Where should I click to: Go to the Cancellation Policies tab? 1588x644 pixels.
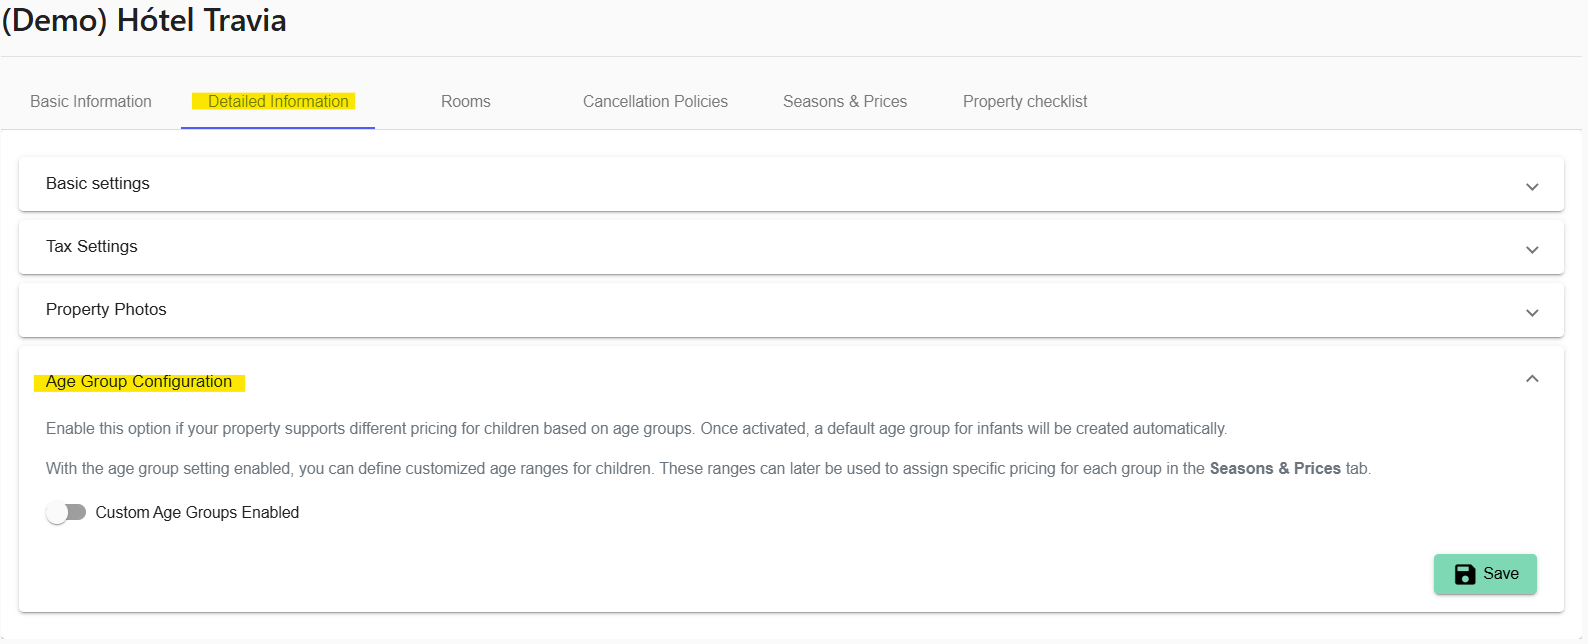tap(655, 102)
